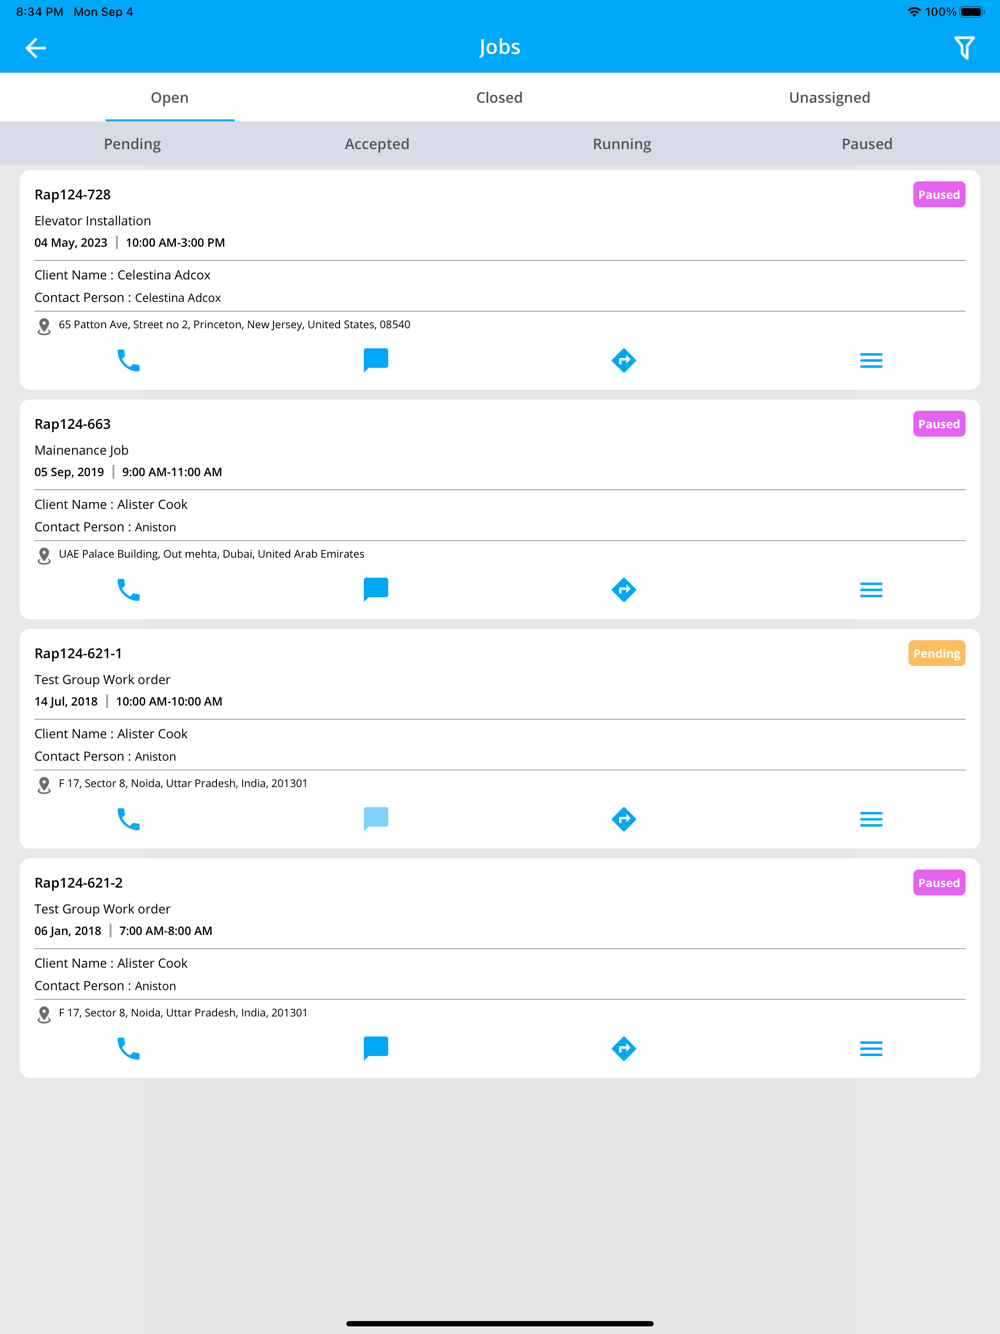
Task: Switch to the Closed tab
Action: click(x=499, y=97)
